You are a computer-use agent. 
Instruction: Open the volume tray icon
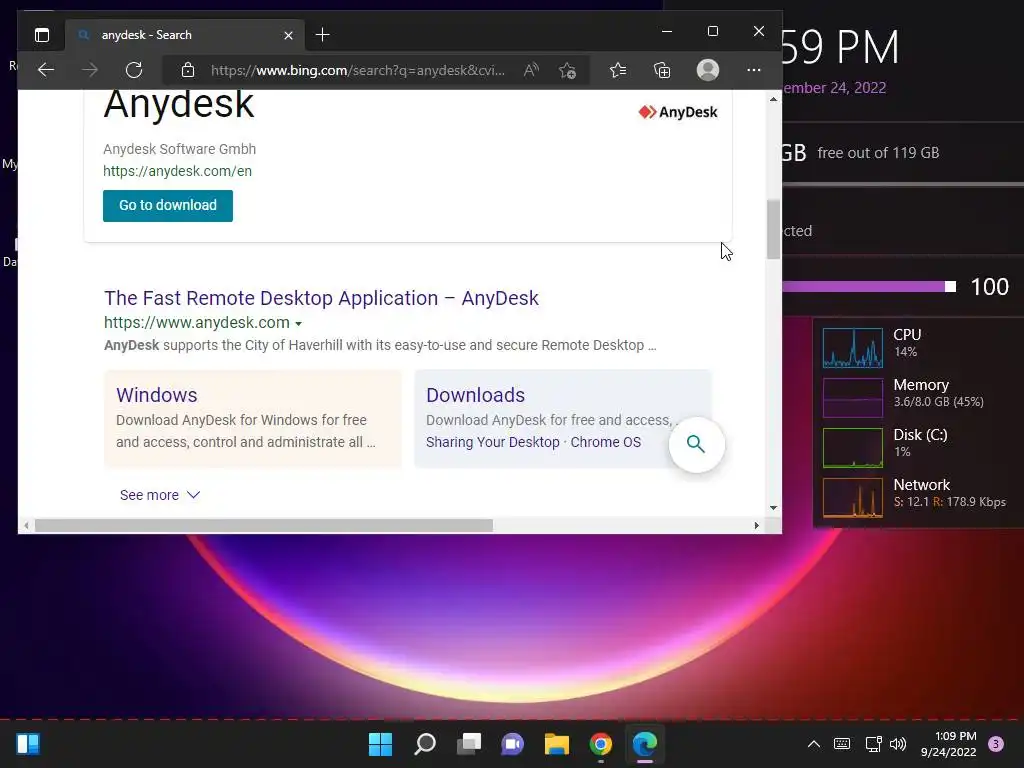(898, 744)
